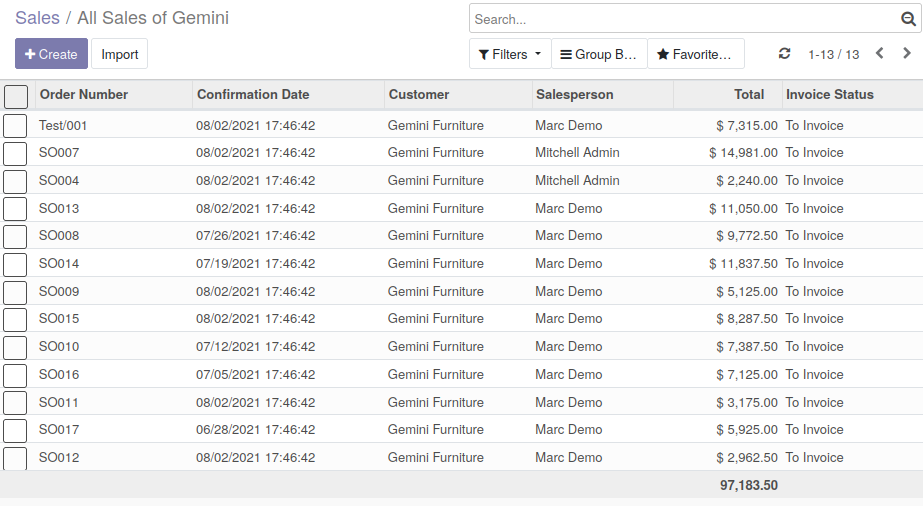Tick the checkbox beside SO014
This screenshot has height=506, width=923.
click(x=15, y=264)
